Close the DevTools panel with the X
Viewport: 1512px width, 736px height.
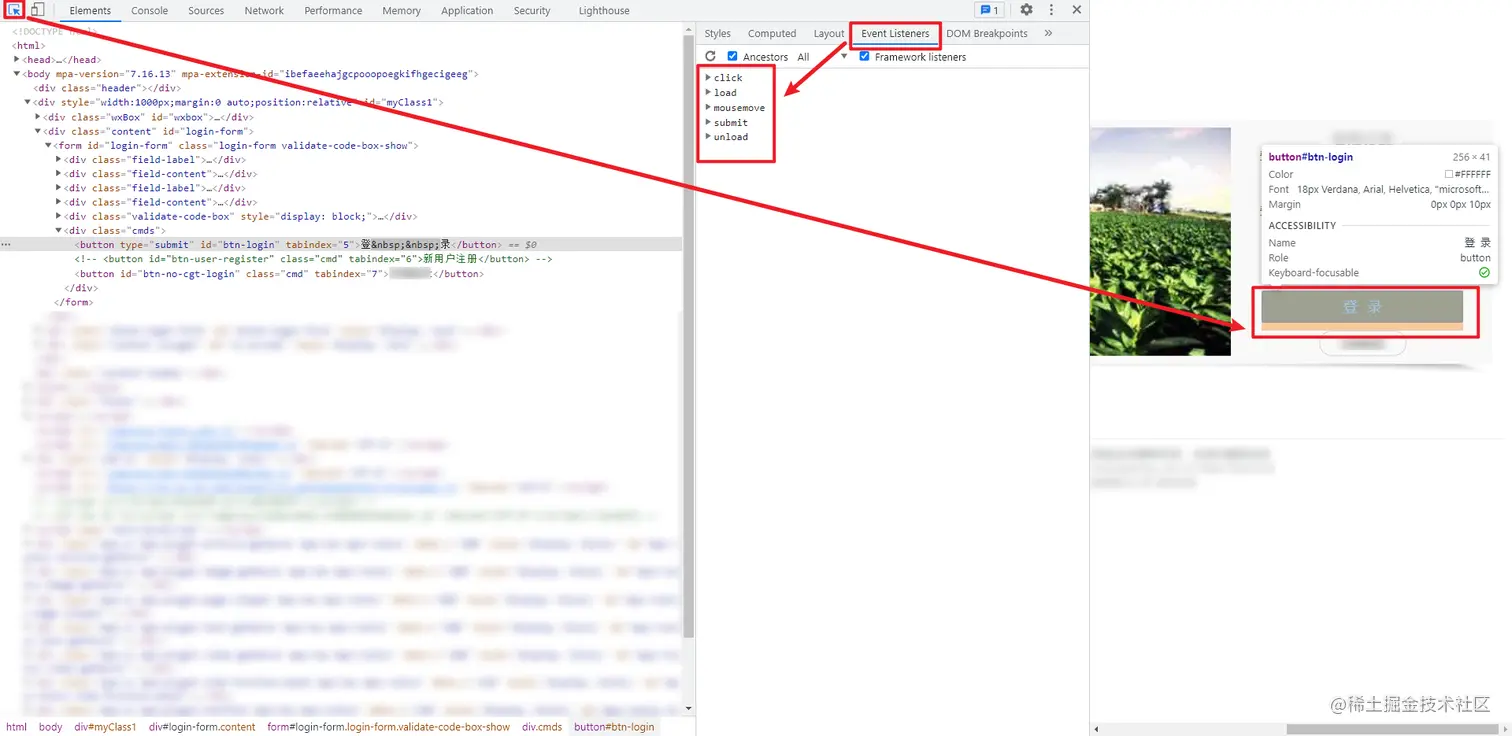(1077, 10)
